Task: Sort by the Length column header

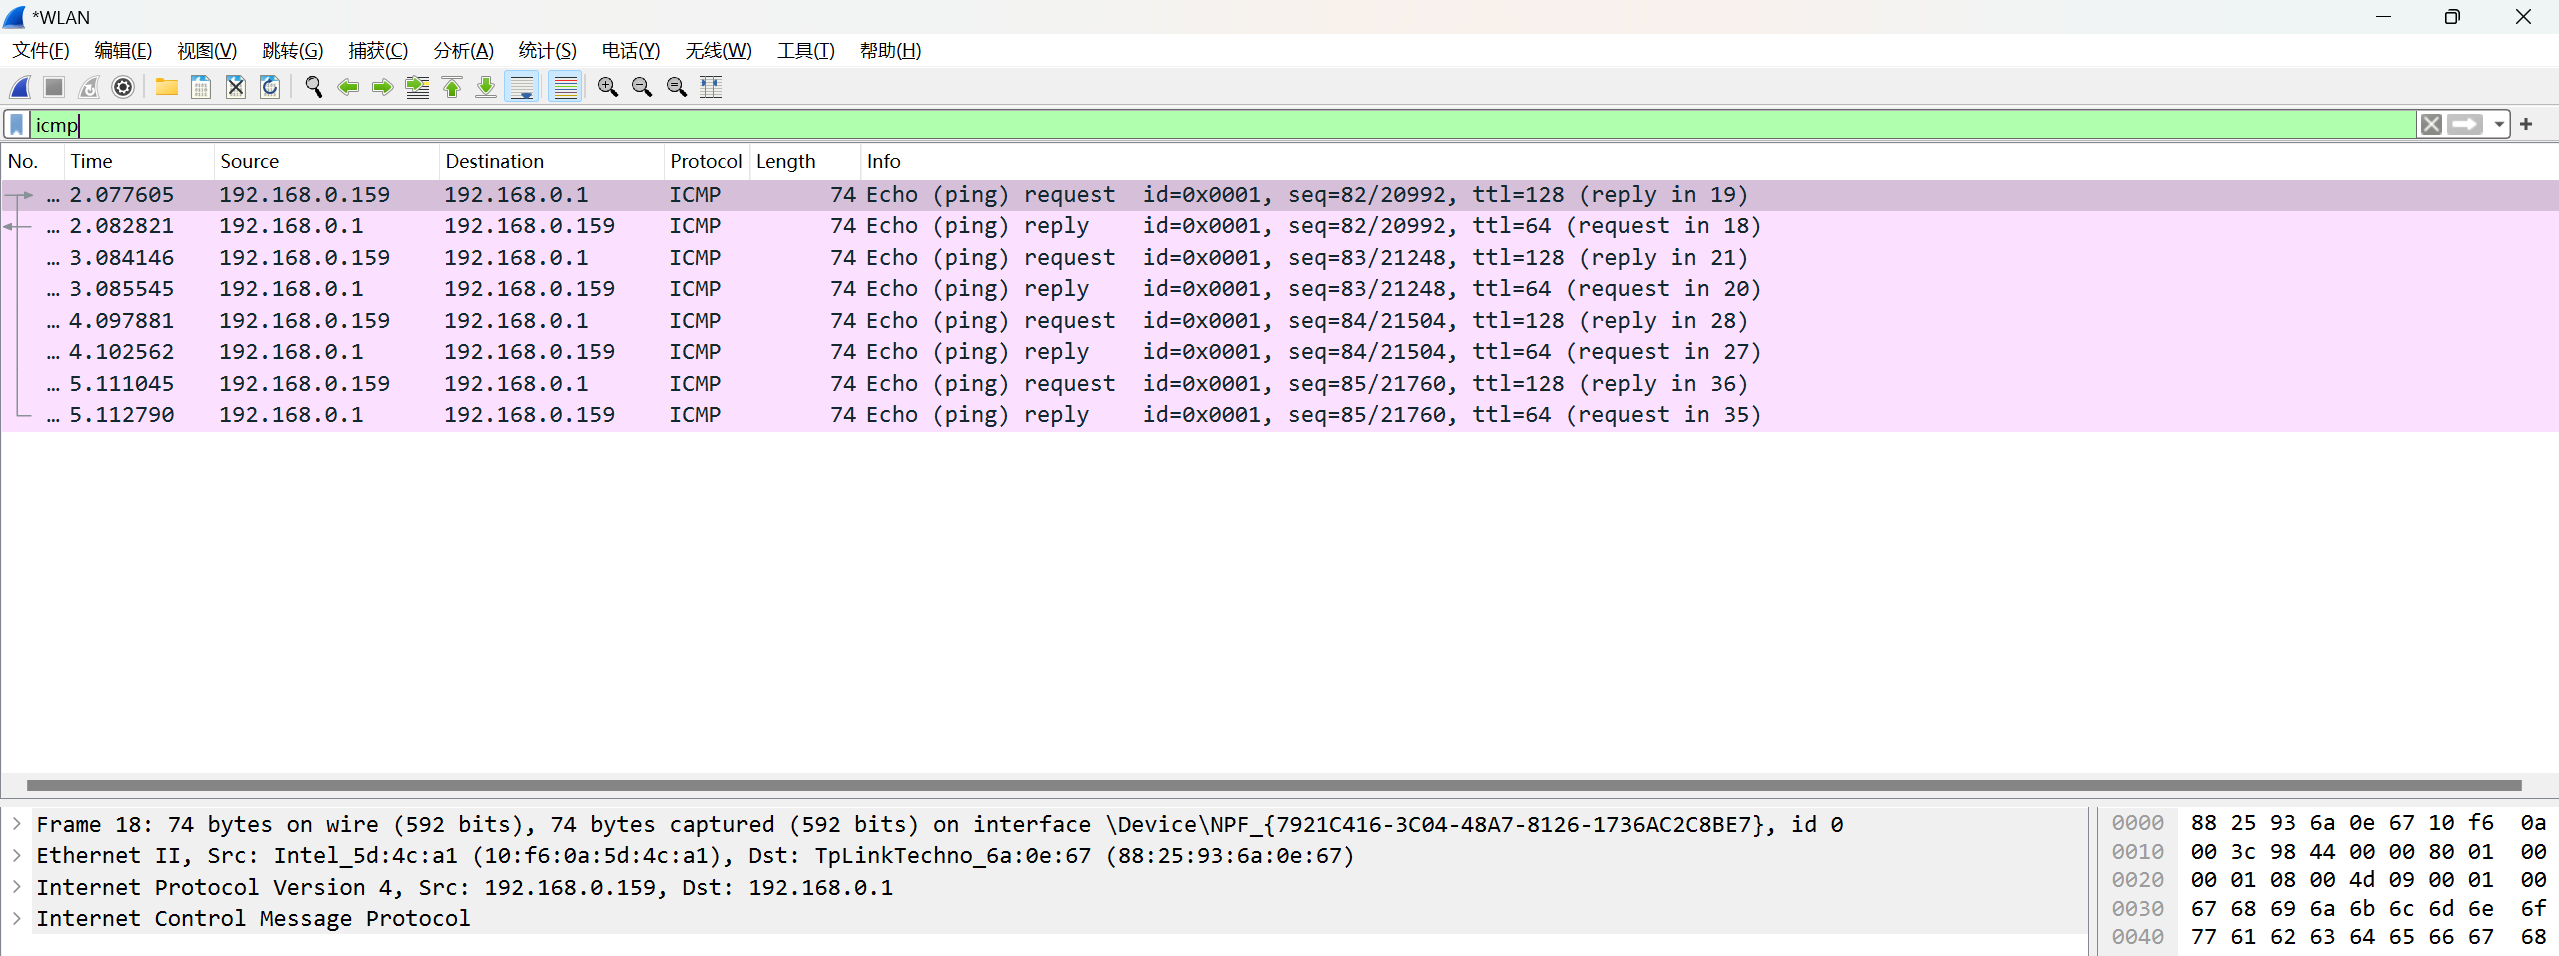Action: [804, 161]
